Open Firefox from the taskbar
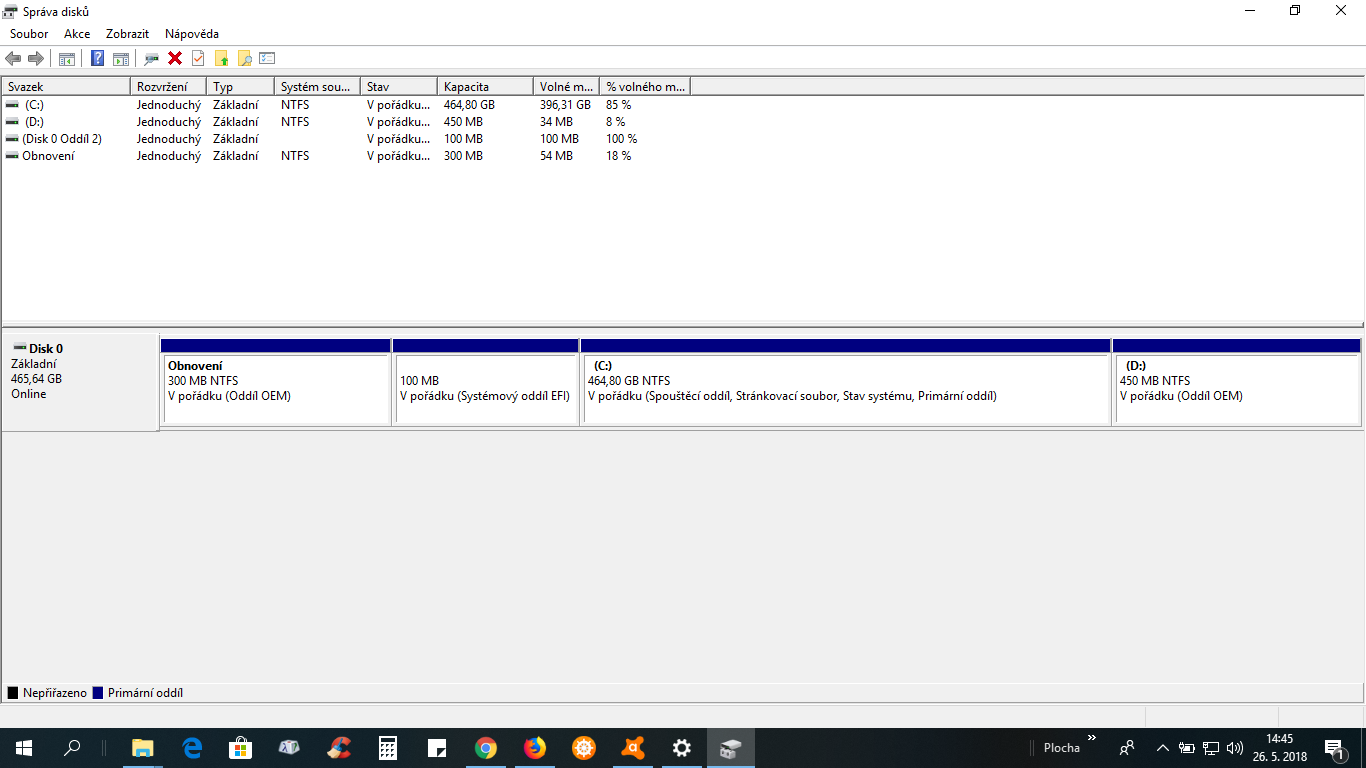 tap(535, 748)
